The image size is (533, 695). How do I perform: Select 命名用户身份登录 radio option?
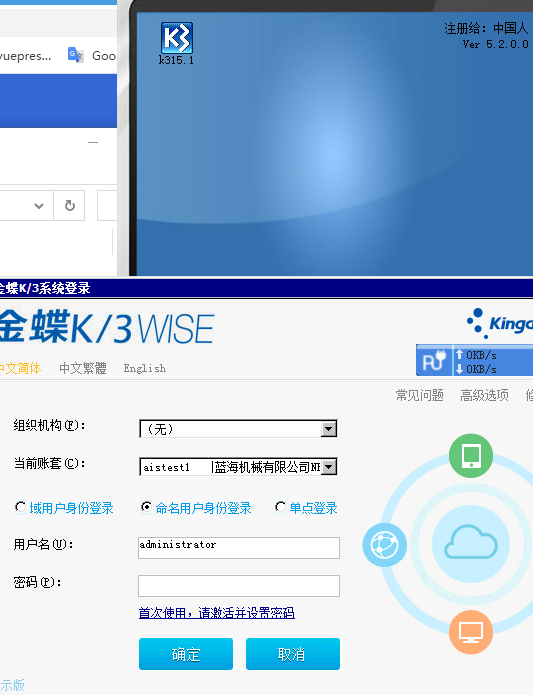[146, 507]
